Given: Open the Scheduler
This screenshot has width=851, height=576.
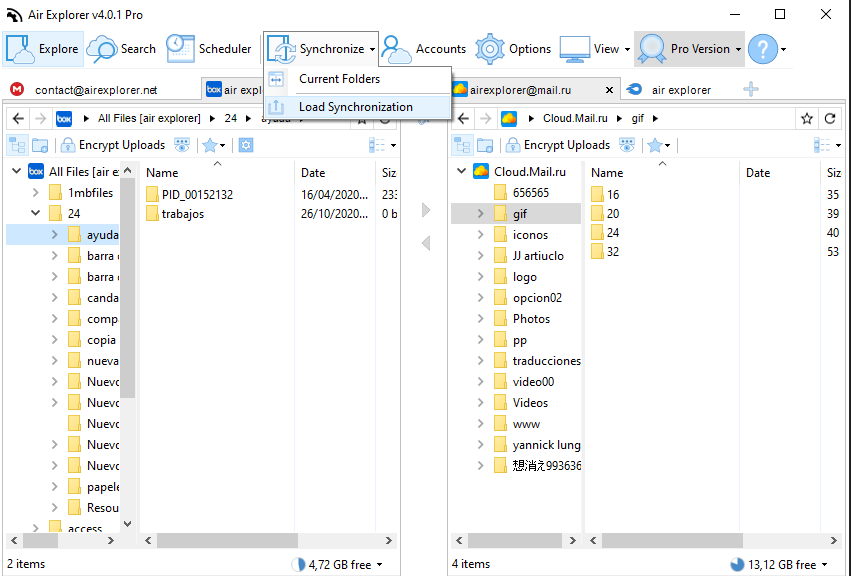Looking at the screenshot, I should pyautogui.click(x=209, y=49).
